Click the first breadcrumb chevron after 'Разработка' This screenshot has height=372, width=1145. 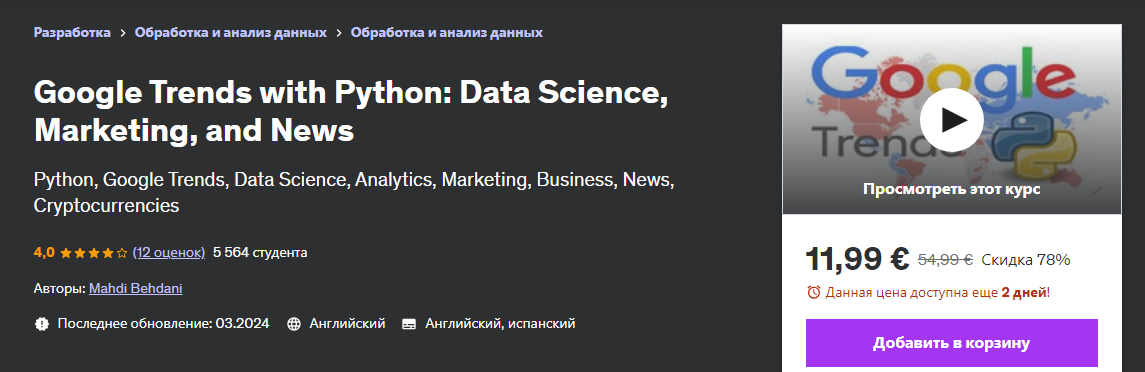123,33
